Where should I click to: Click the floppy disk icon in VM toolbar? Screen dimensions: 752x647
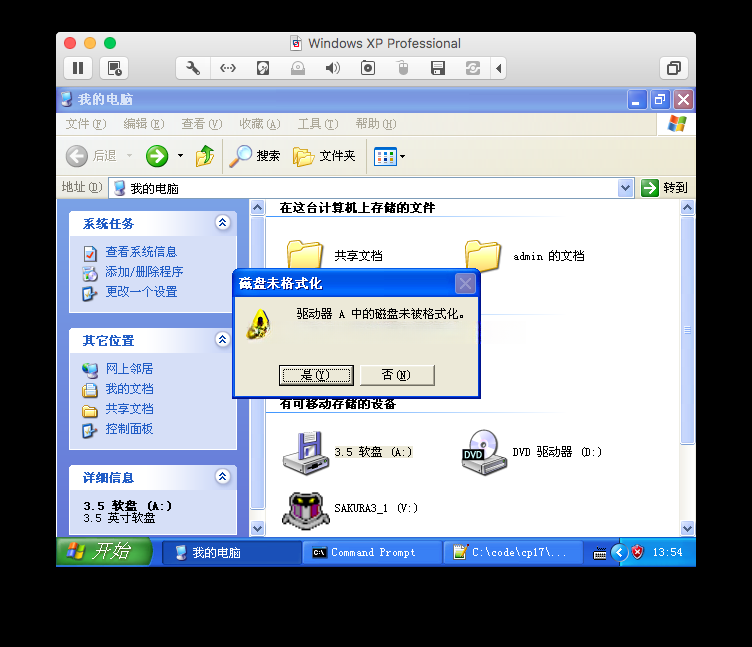[438, 68]
